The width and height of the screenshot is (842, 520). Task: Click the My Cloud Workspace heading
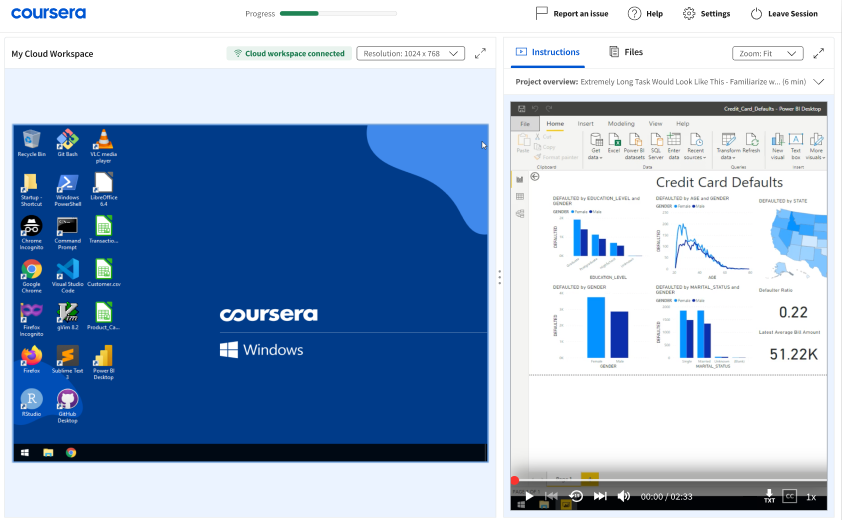pos(52,54)
